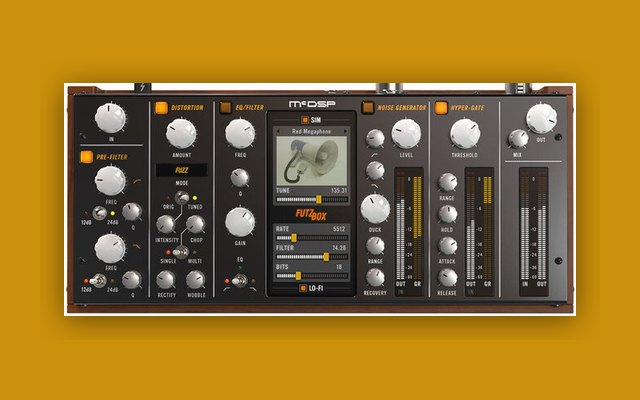Click the Hyper-Gate RANGE knob

point(447,182)
